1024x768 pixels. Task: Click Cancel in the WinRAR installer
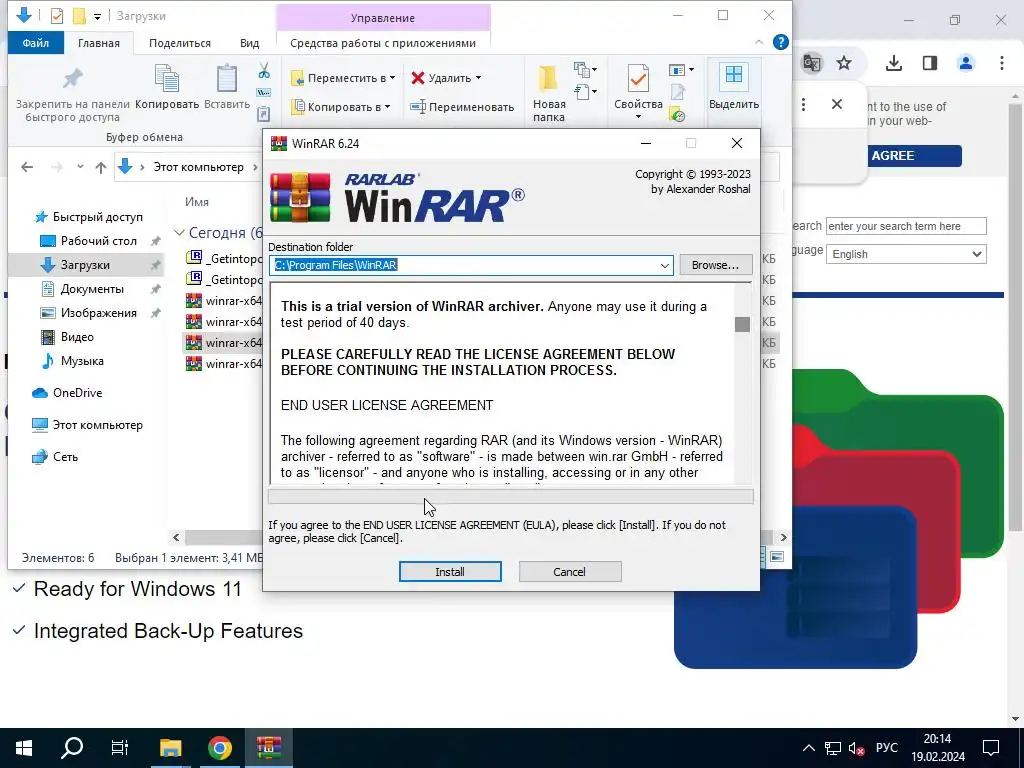pos(569,571)
